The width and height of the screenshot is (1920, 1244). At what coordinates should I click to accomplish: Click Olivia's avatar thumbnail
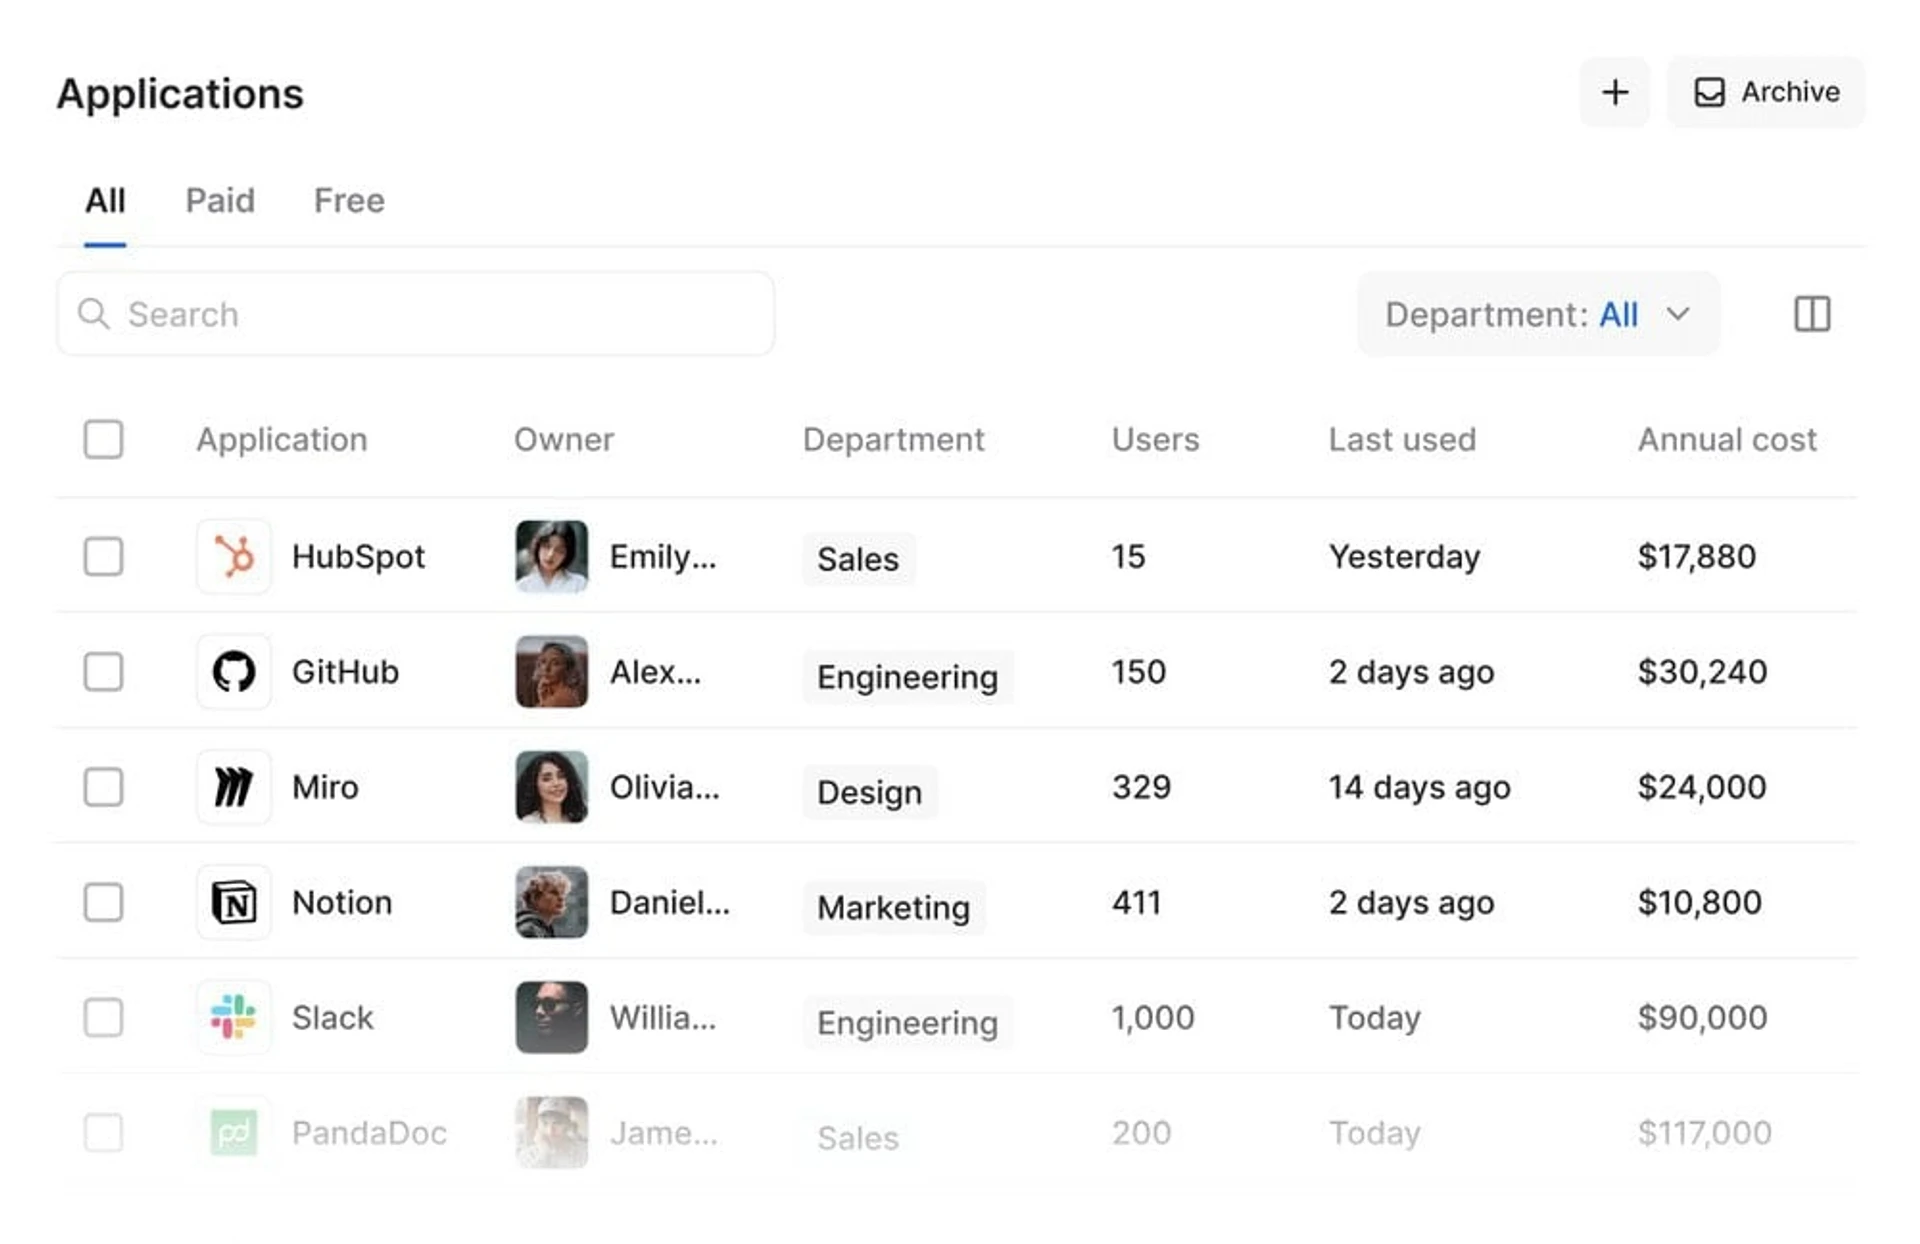551,787
